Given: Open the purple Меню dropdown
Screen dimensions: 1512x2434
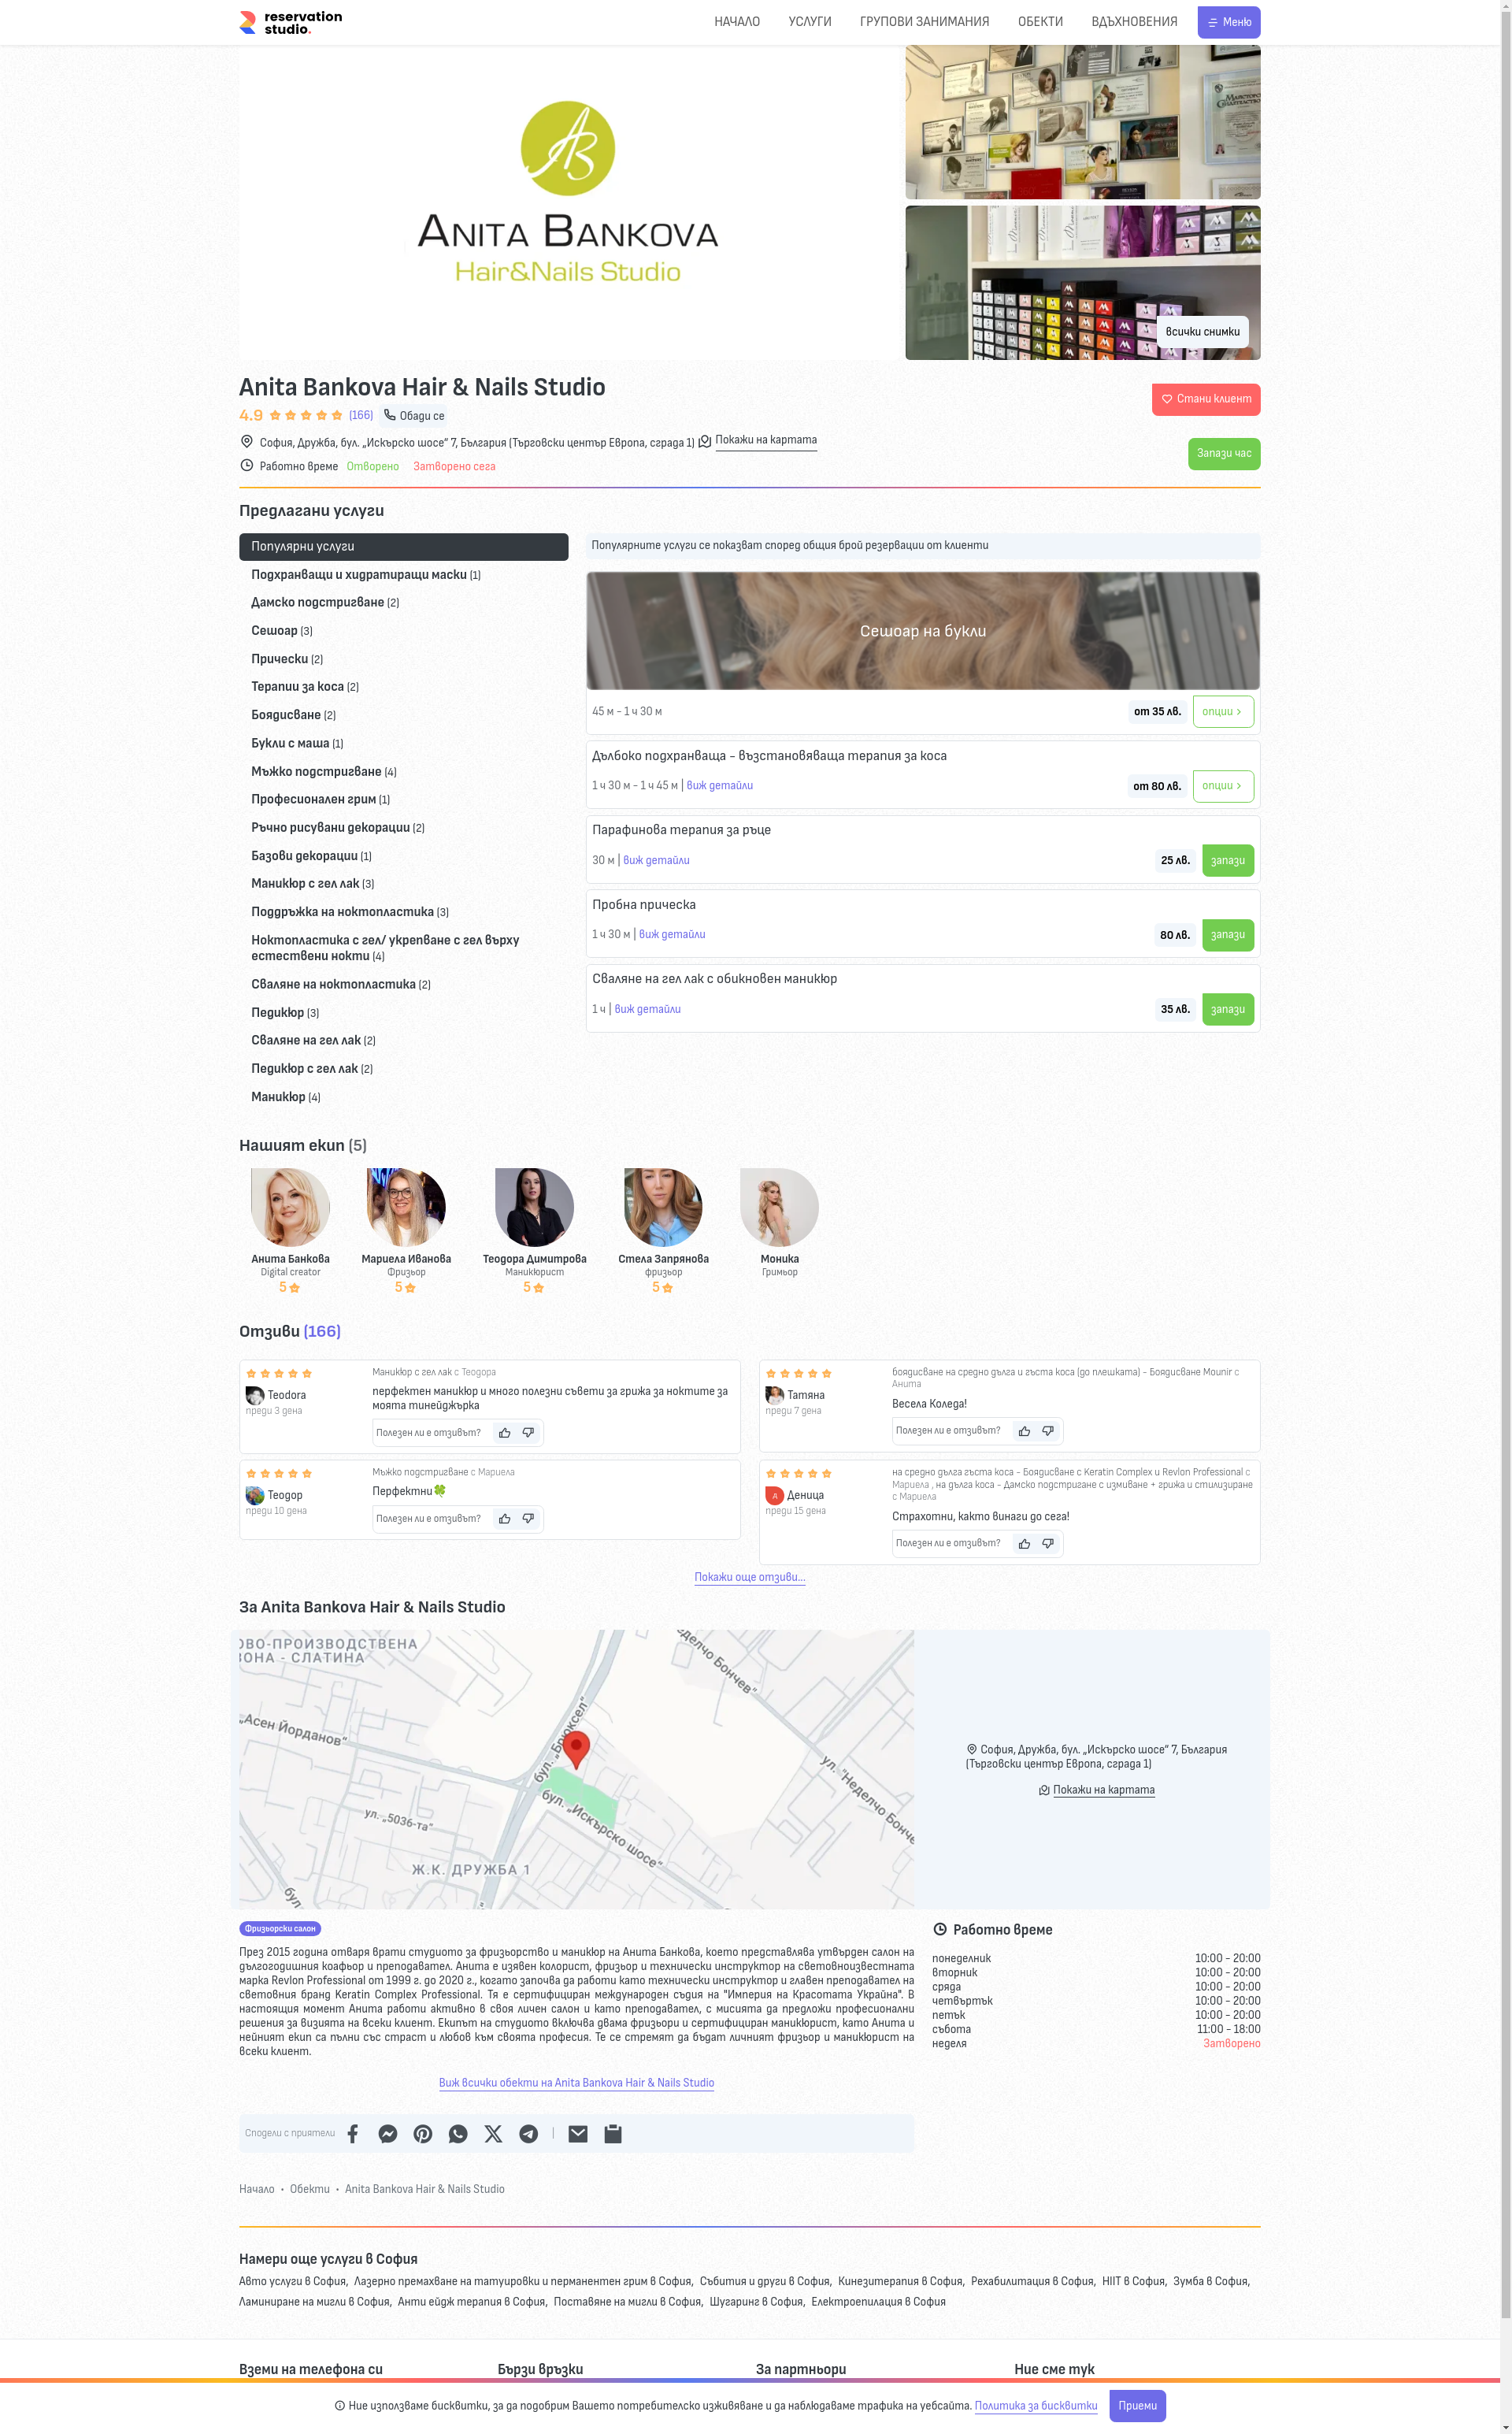Looking at the screenshot, I should pos(1228,22).
